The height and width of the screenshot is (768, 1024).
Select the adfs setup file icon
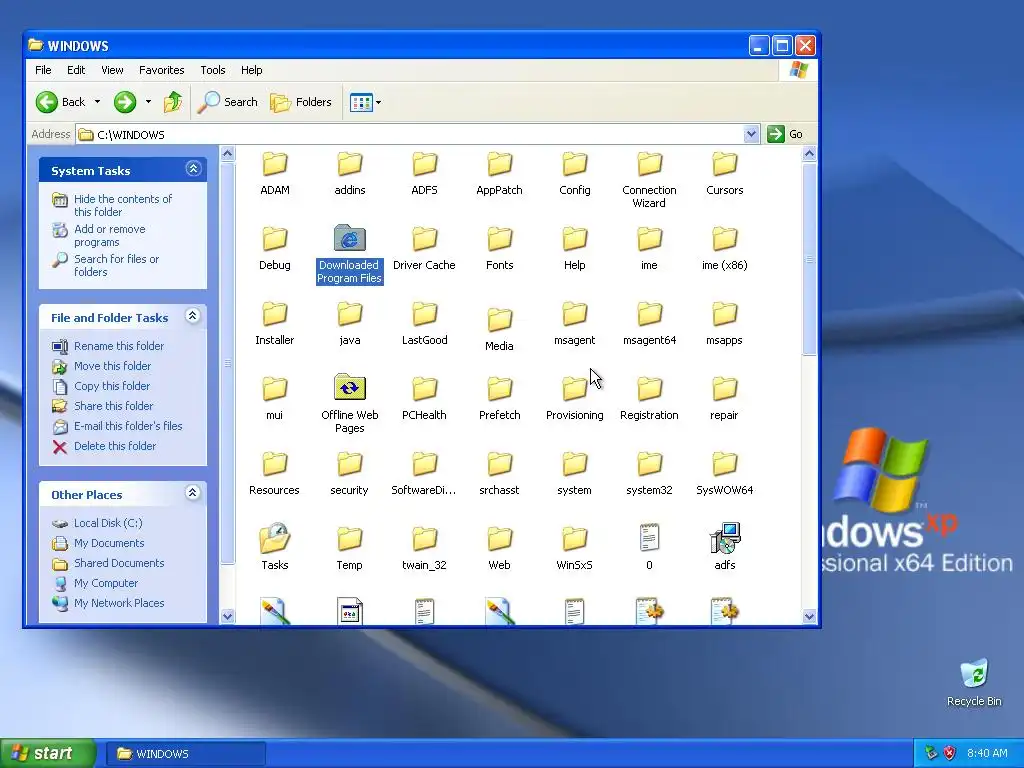pos(724,547)
